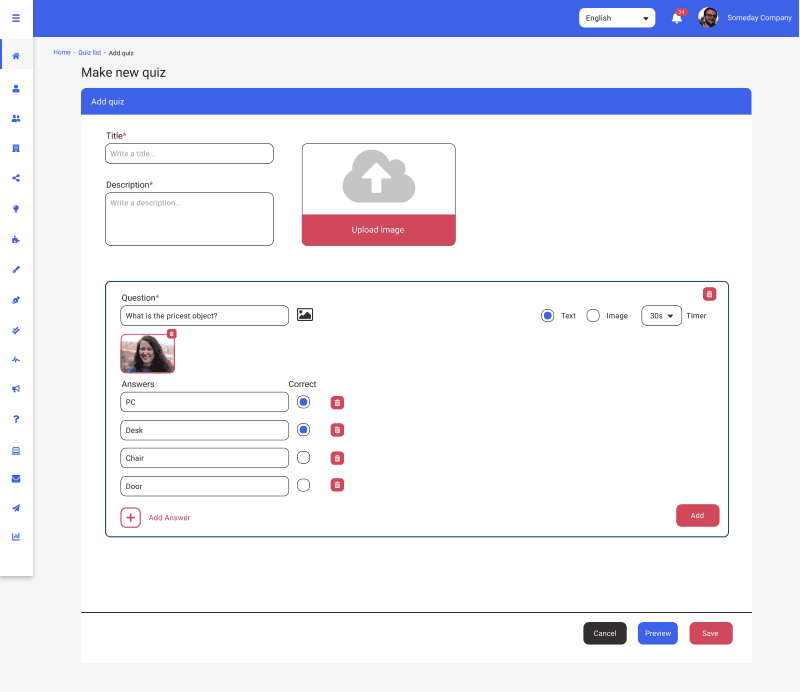Navigate to Quiz list via breadcrumb
This screenshot has height=692, width=800.
click(x=90, y=52)
